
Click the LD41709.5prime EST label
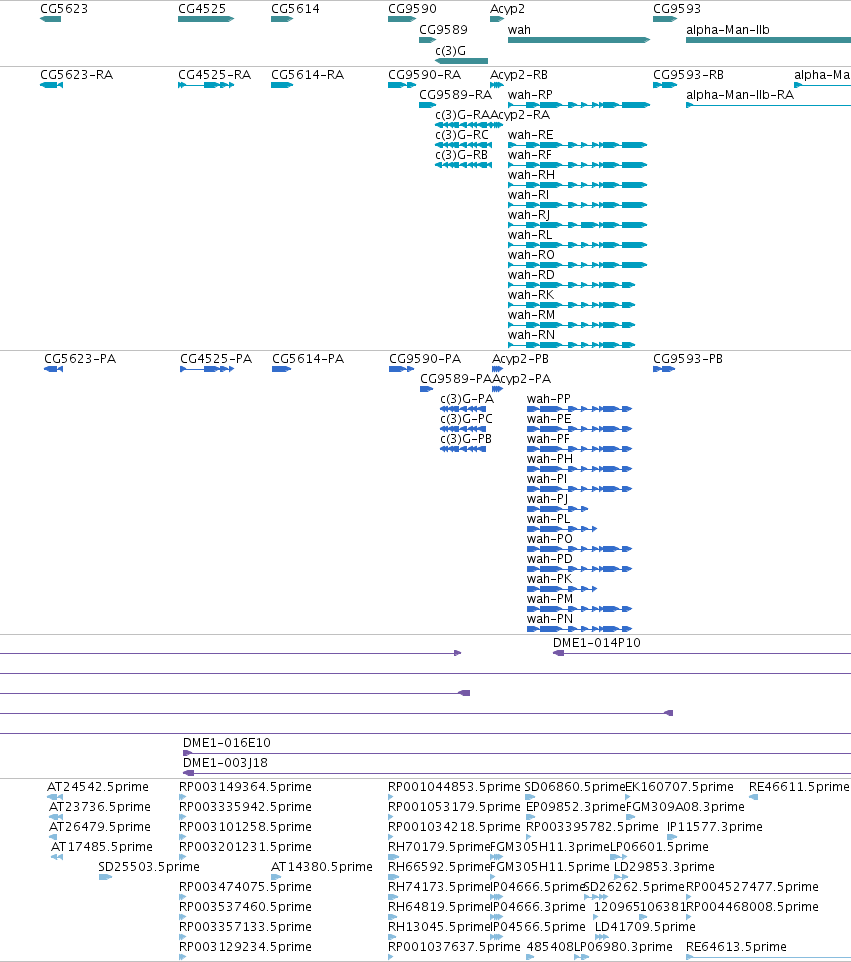(x=645, y=926)
